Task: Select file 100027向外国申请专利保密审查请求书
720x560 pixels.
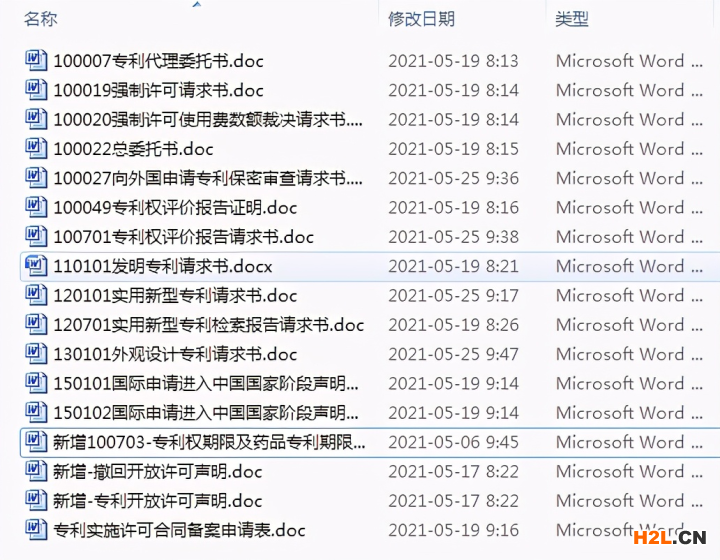Action: (x=207, y=178)
